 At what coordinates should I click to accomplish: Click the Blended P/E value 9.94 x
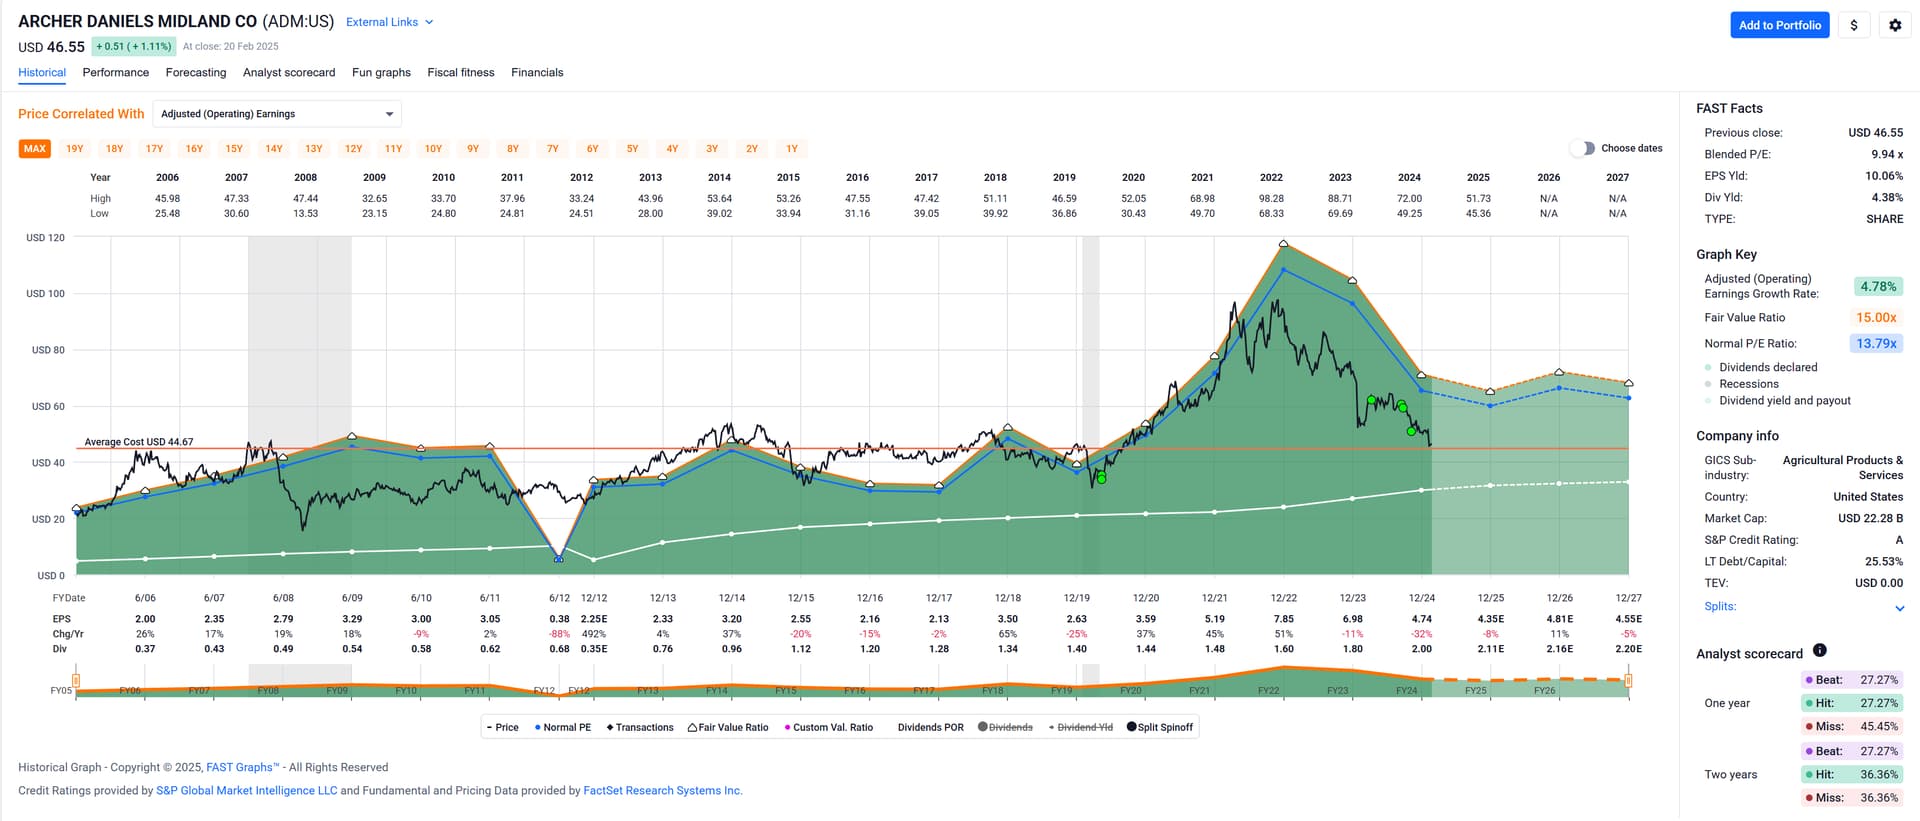pyautogui.click(x=1887, y=154)
